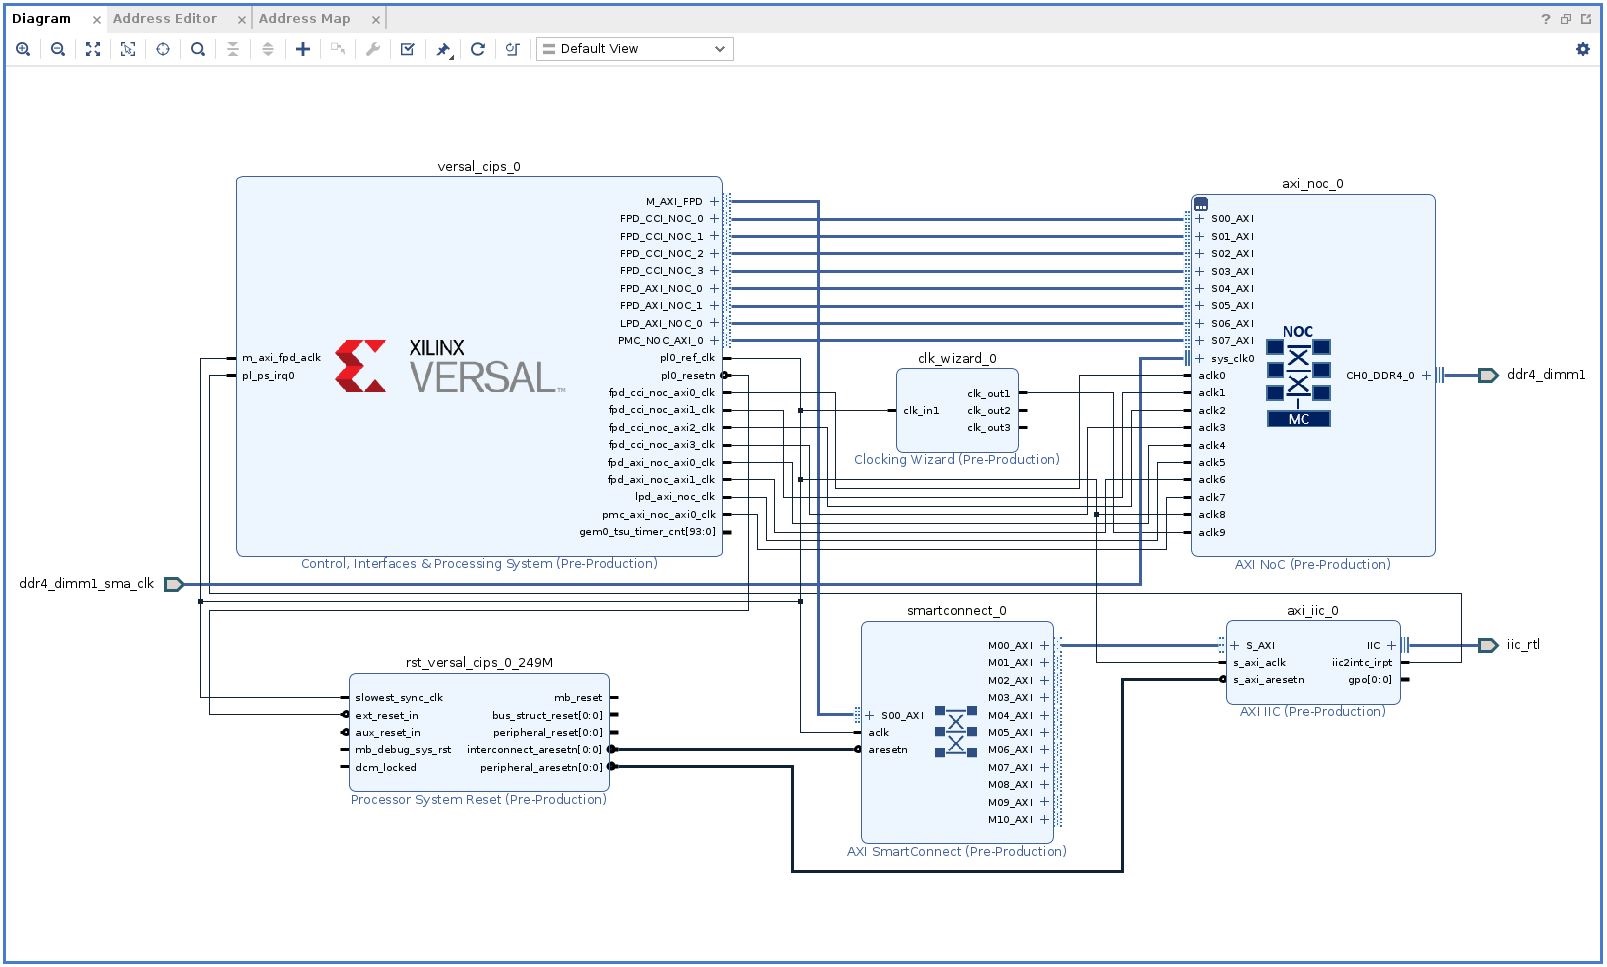
Task: Click the Zoom Out toolbar icon
Action: click(x=58, y=49)
